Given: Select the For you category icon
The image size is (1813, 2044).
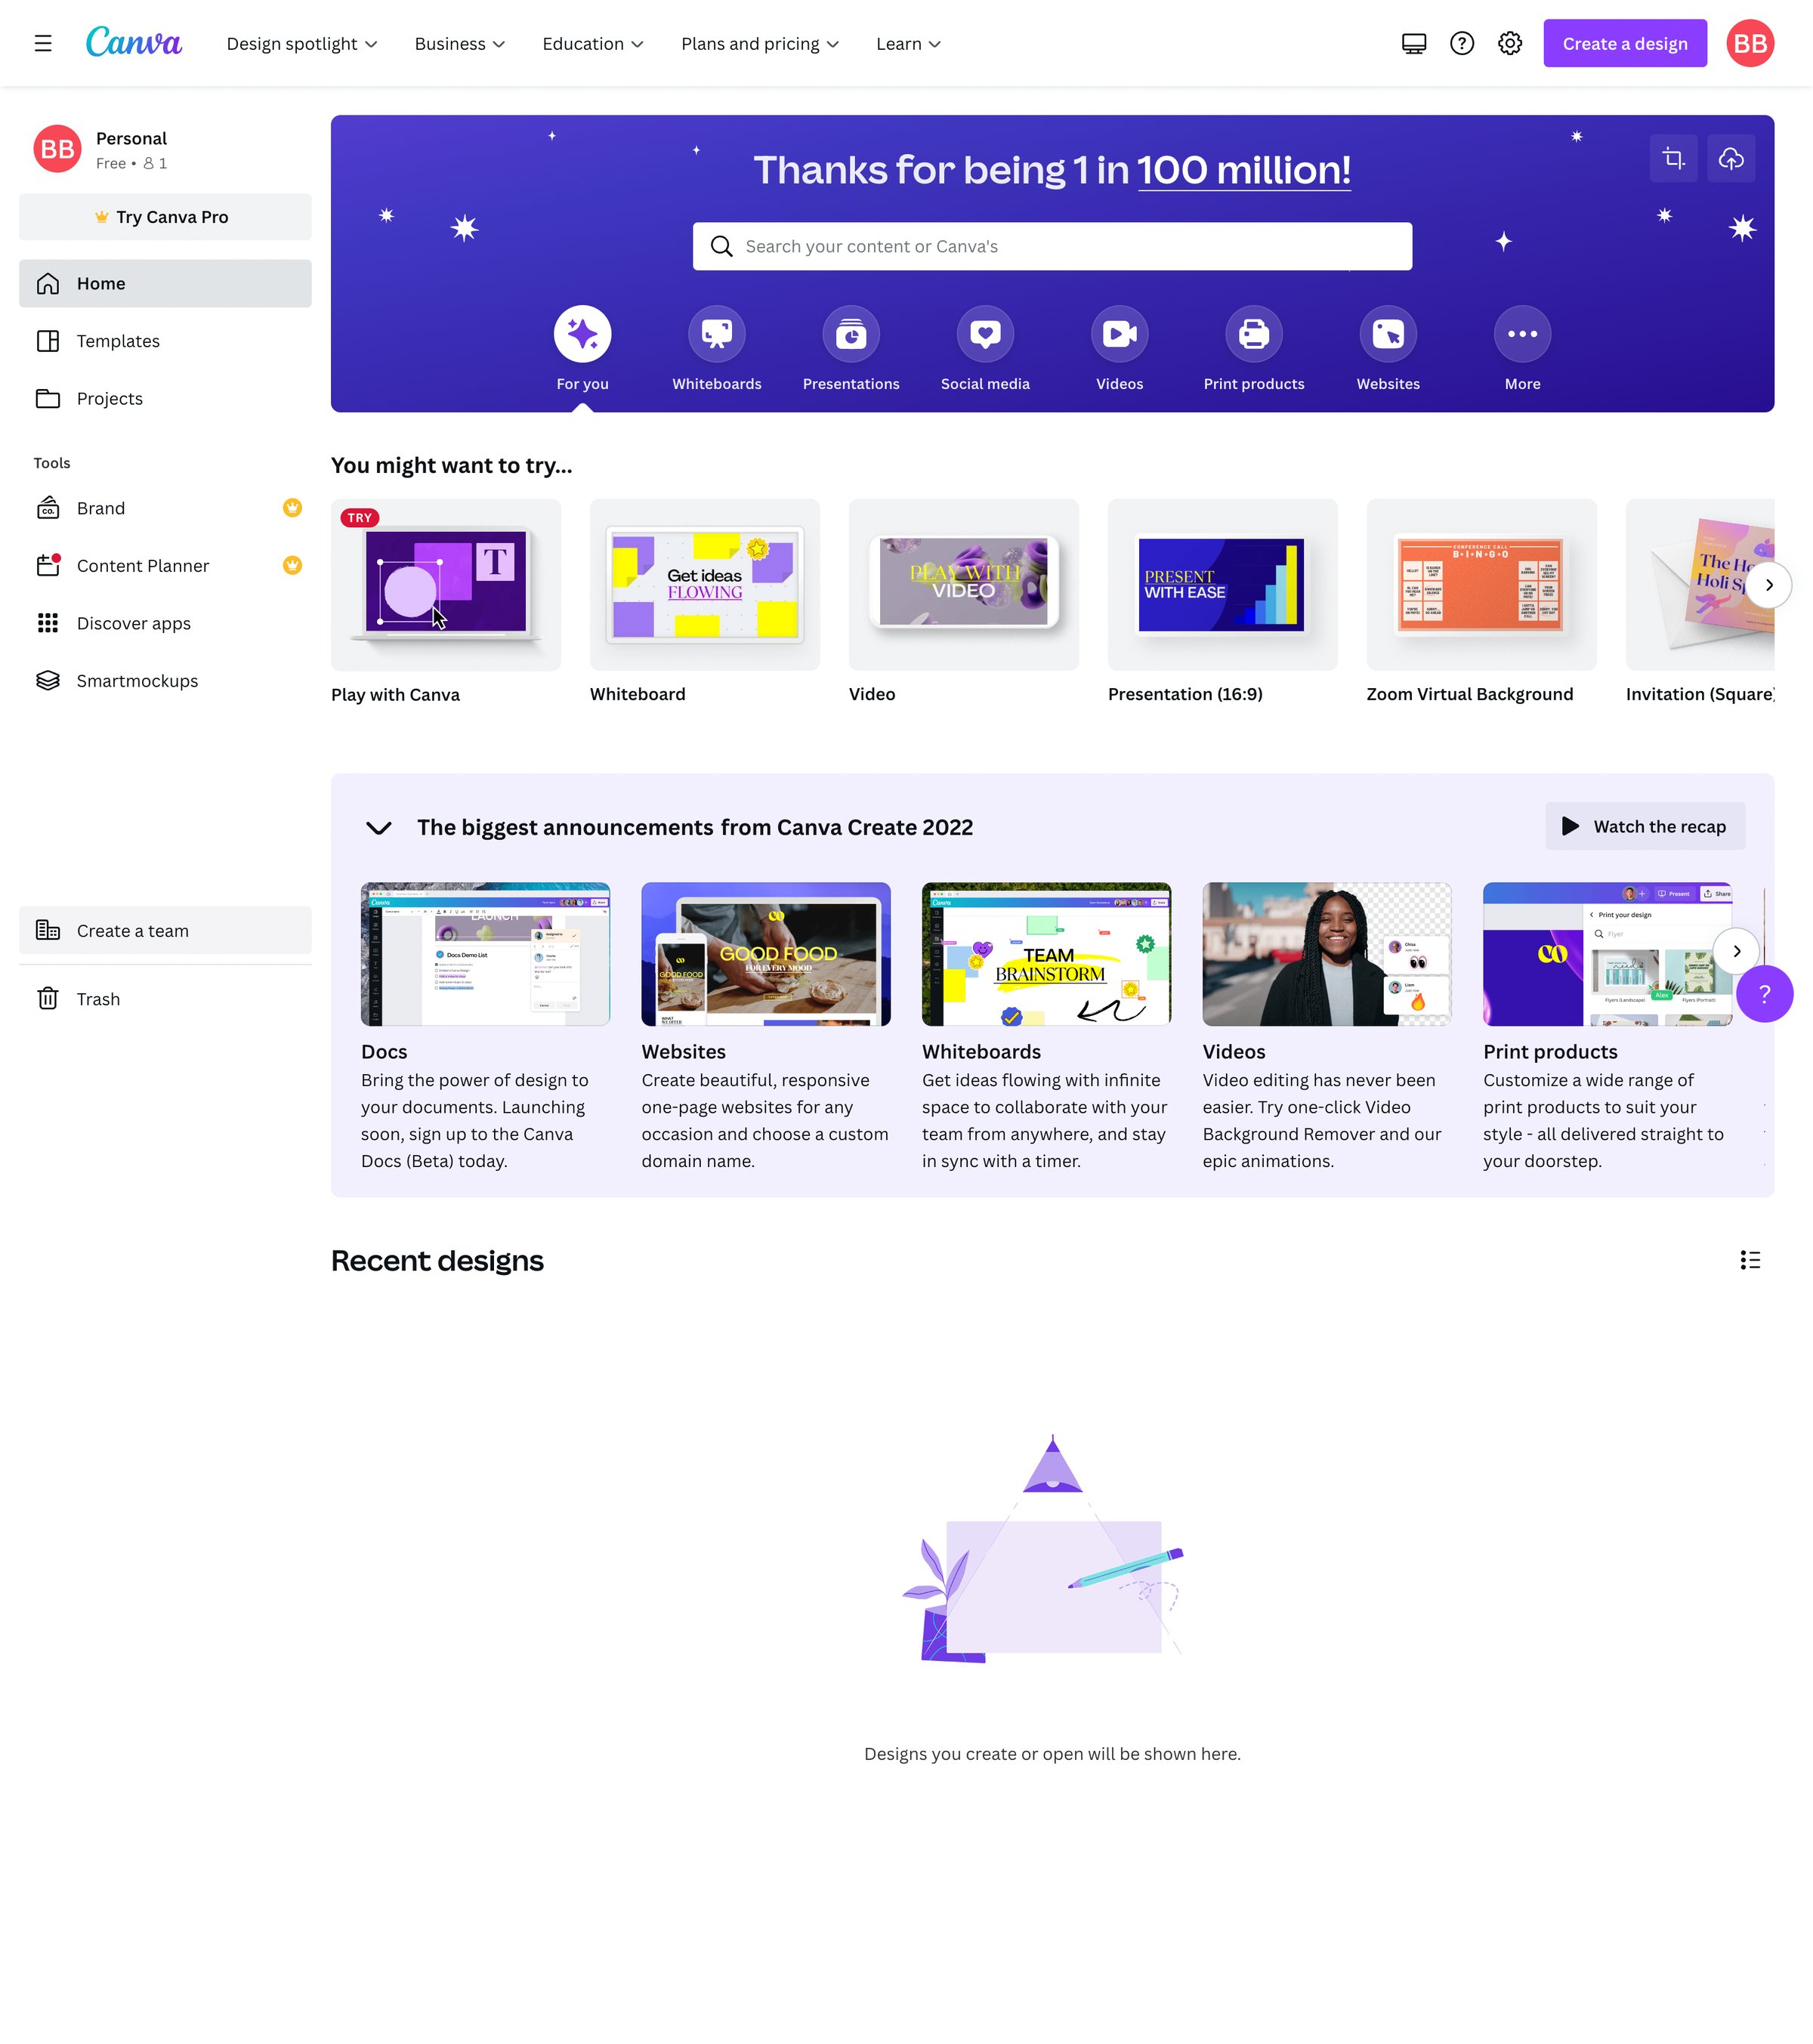Looking at the screenshot, I should (x=583, y=334).
